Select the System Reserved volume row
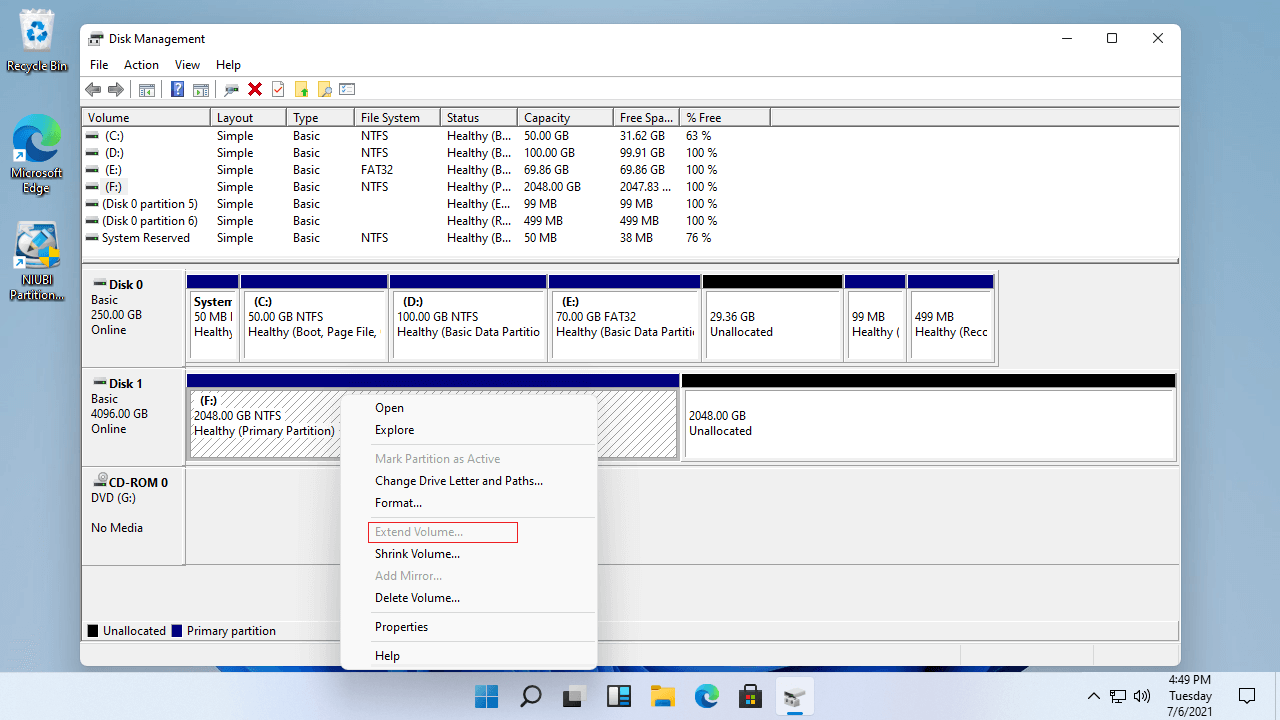 point(145,238)
